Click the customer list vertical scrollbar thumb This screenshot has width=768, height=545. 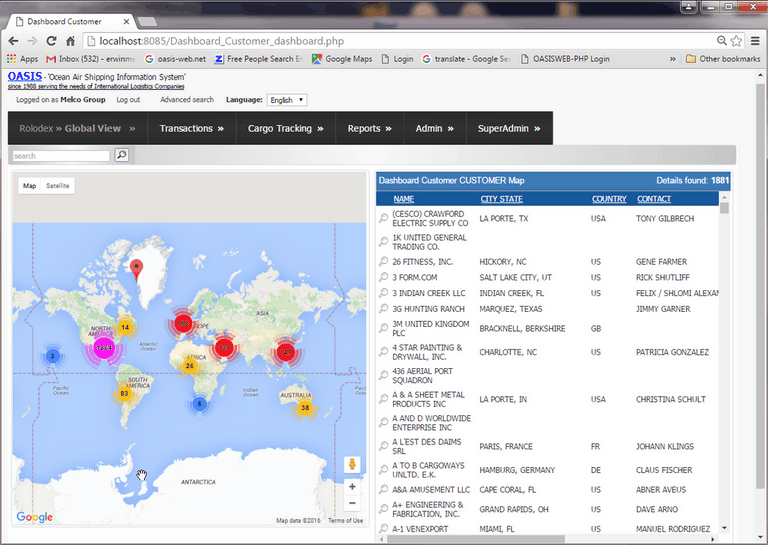click(x=724, y=208)
